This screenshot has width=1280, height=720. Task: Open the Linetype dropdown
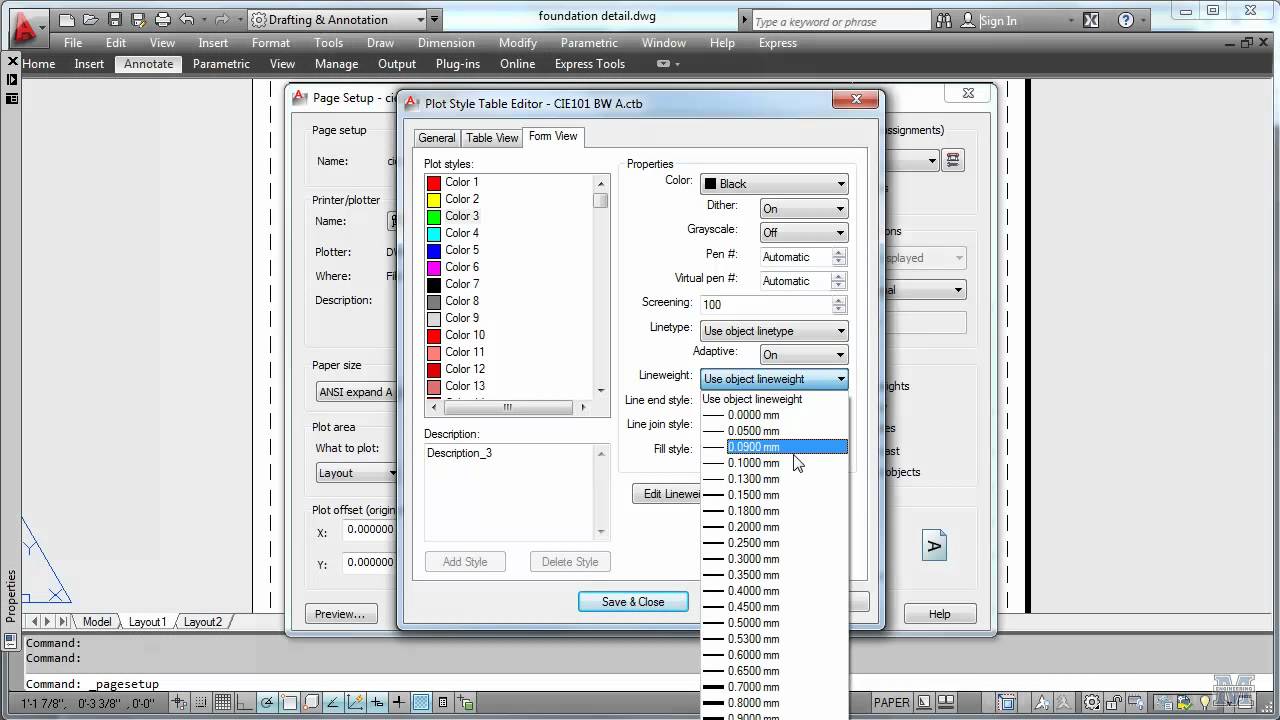tap(774, 330)
